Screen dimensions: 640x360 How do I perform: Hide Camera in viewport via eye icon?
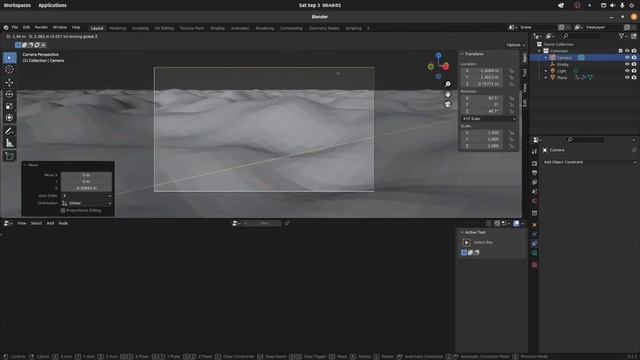pos(627,58)
